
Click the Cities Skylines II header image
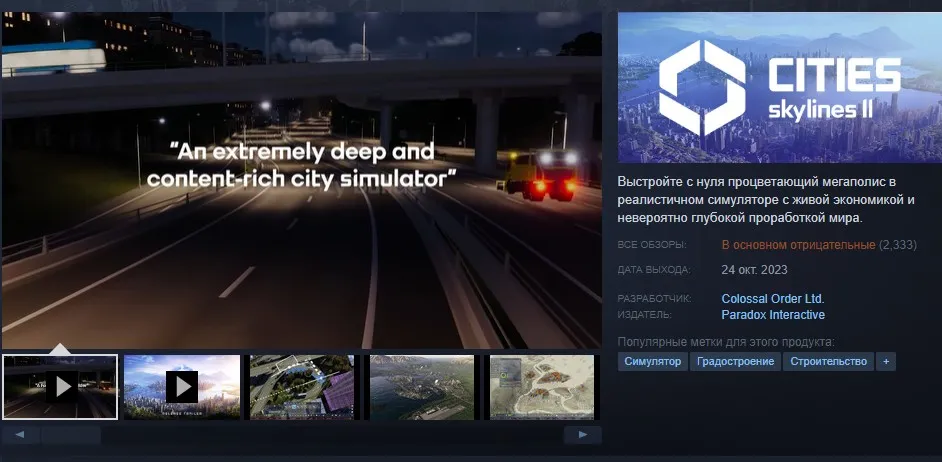coord(780,88)
